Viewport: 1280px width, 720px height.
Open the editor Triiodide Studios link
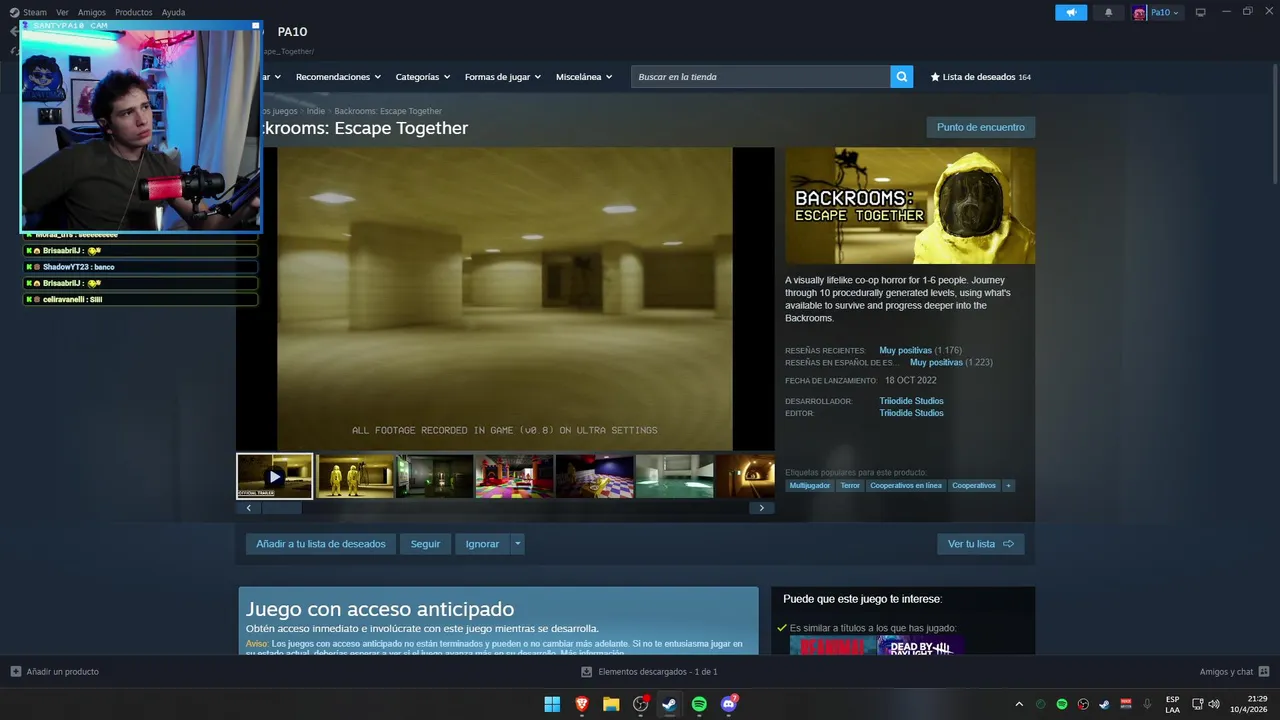point(911,413)
